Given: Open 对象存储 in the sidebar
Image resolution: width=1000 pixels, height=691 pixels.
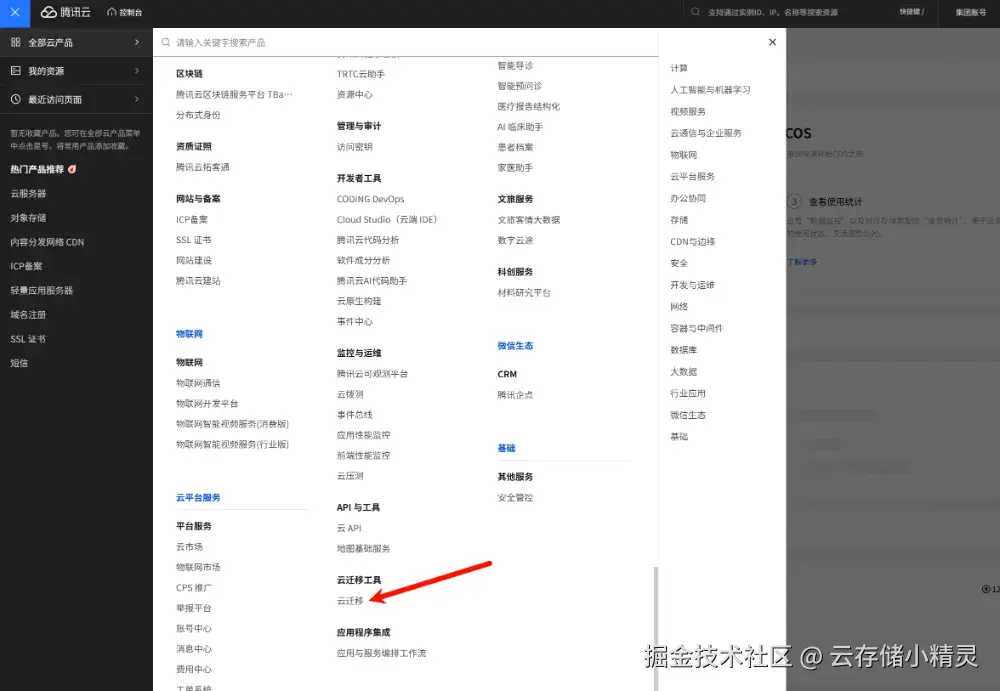Looking at the screenshot, I should tap(28, 218).
